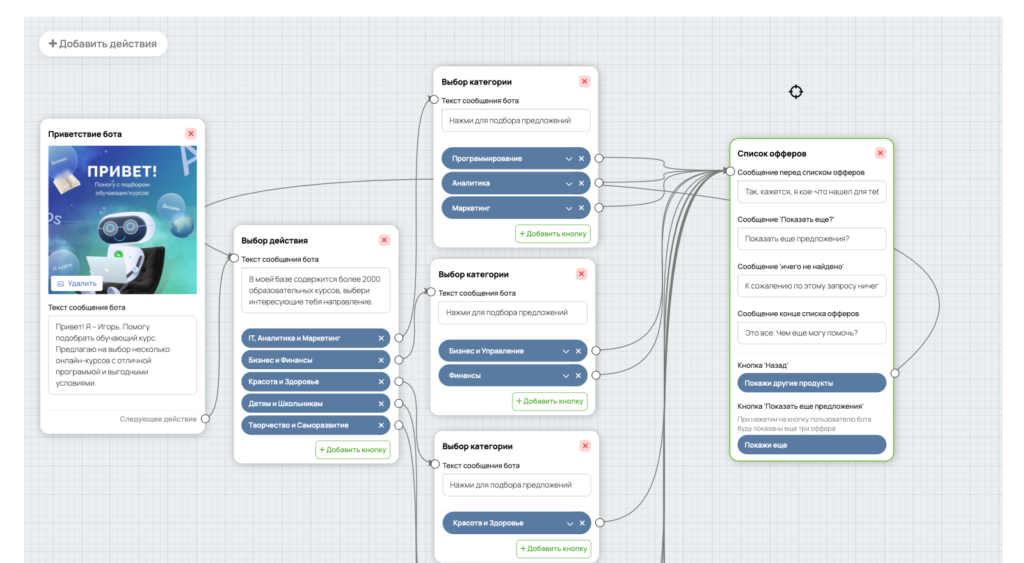1024x563 pixels.
Task: Delete the Приветствие бота block
Action: tap(191, 133)
